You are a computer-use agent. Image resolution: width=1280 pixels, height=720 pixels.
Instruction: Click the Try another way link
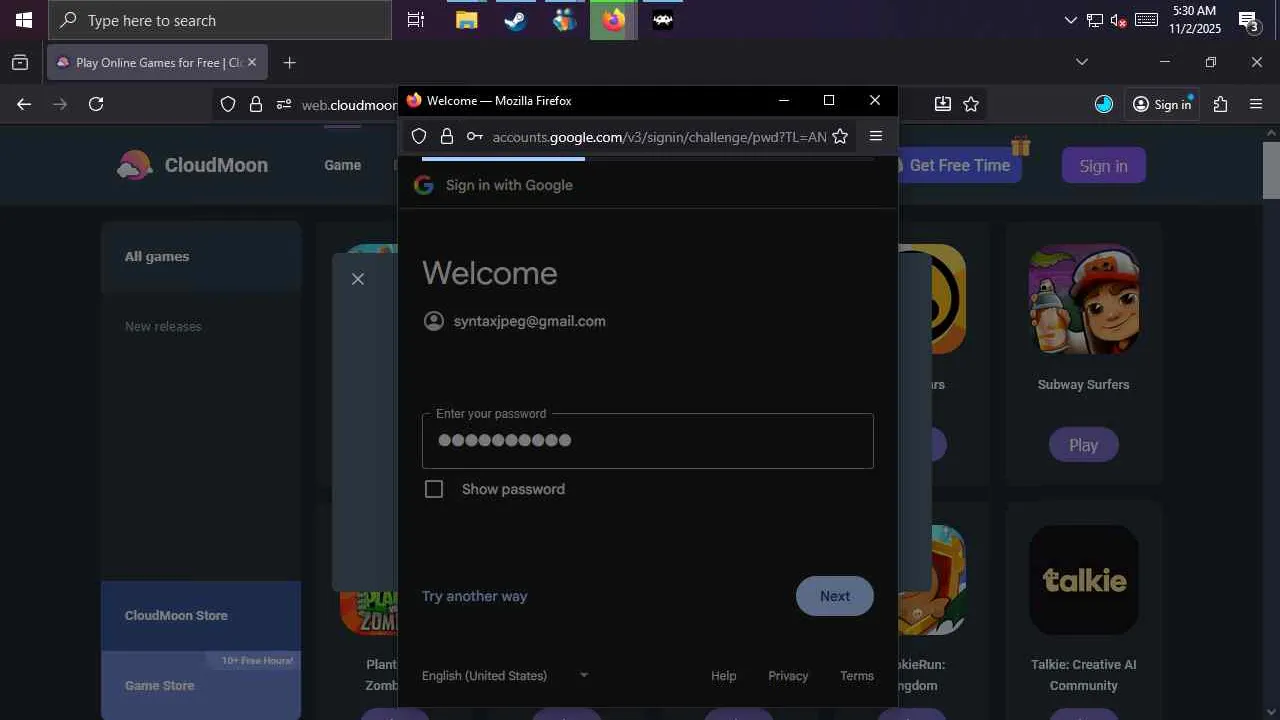click(x=474, y=596)
